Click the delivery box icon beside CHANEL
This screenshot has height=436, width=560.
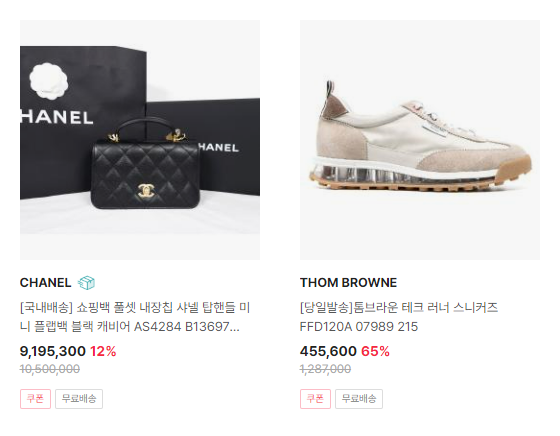(86, 283)
